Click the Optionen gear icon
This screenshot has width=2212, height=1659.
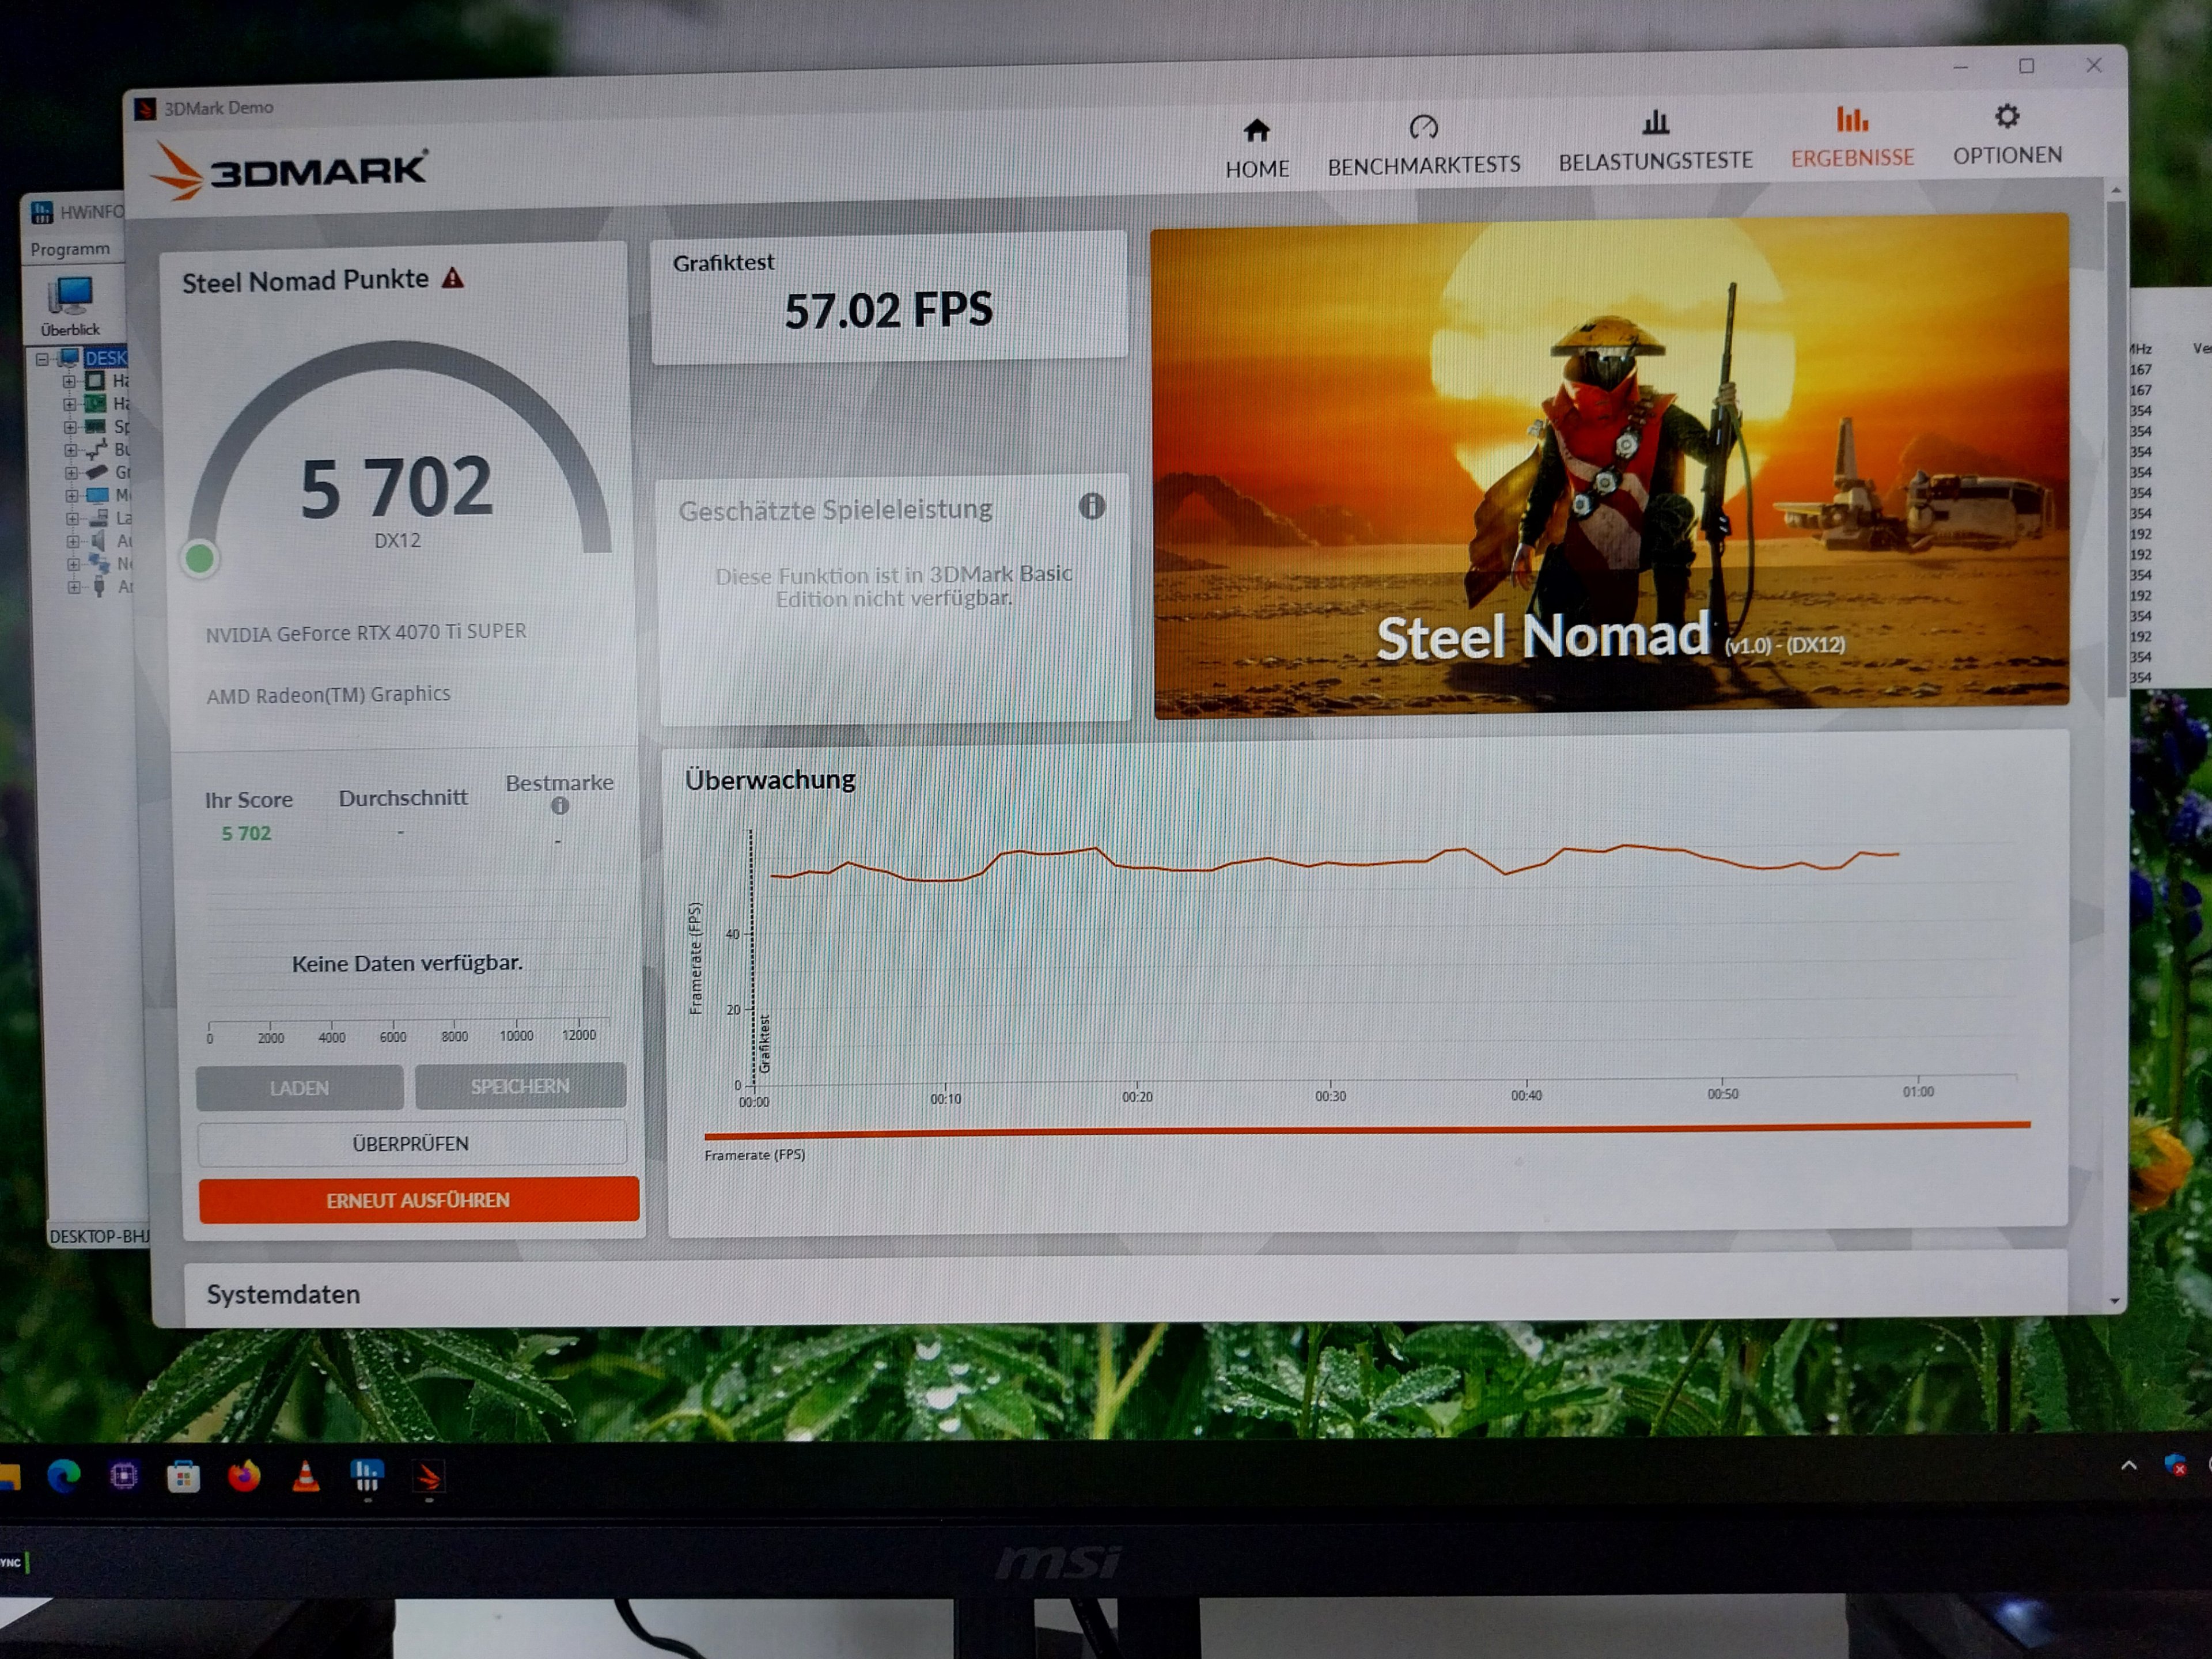click(2006, 117)
